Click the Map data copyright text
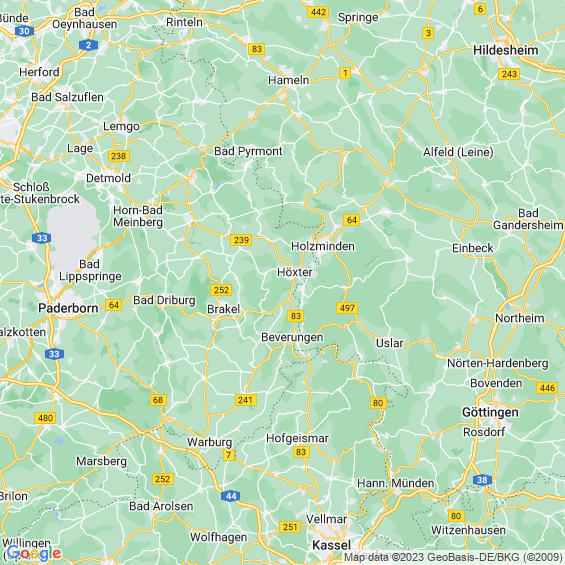 click(x=454, y=557)
